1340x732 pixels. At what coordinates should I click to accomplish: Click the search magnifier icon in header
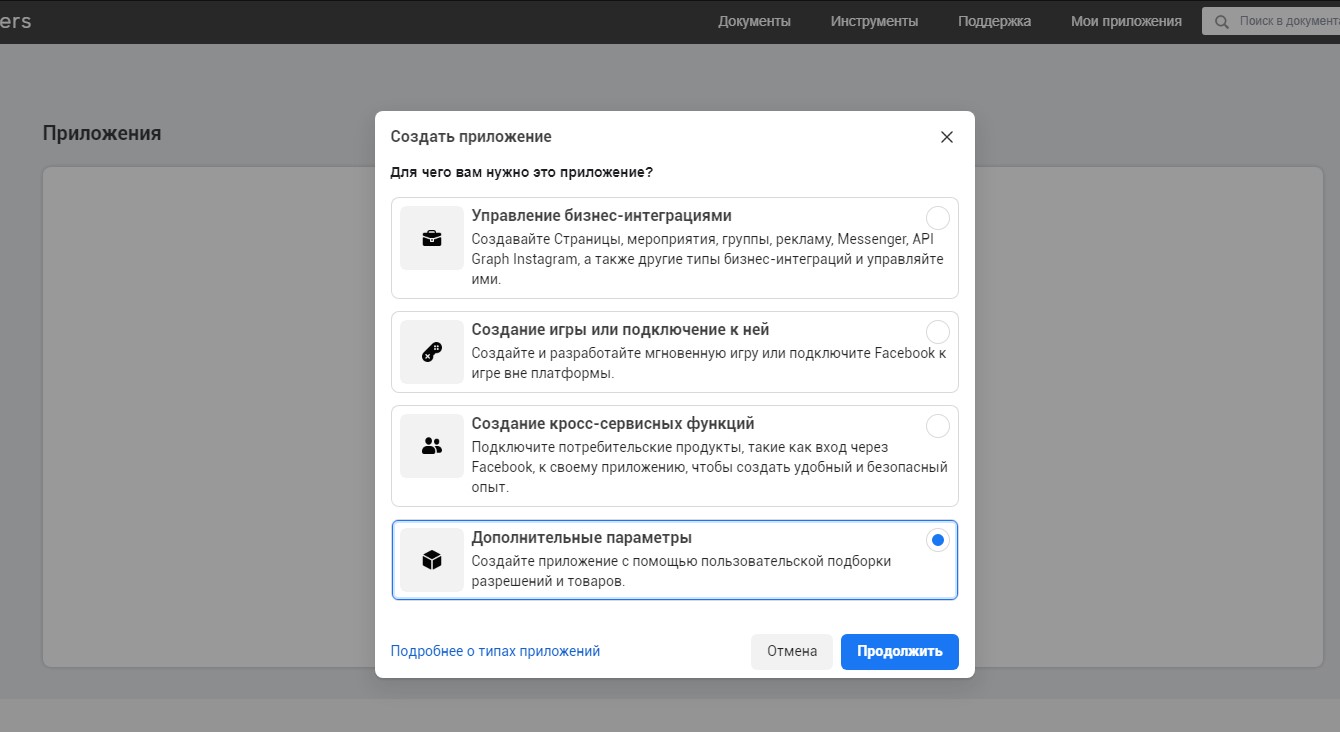(1222, 21)
